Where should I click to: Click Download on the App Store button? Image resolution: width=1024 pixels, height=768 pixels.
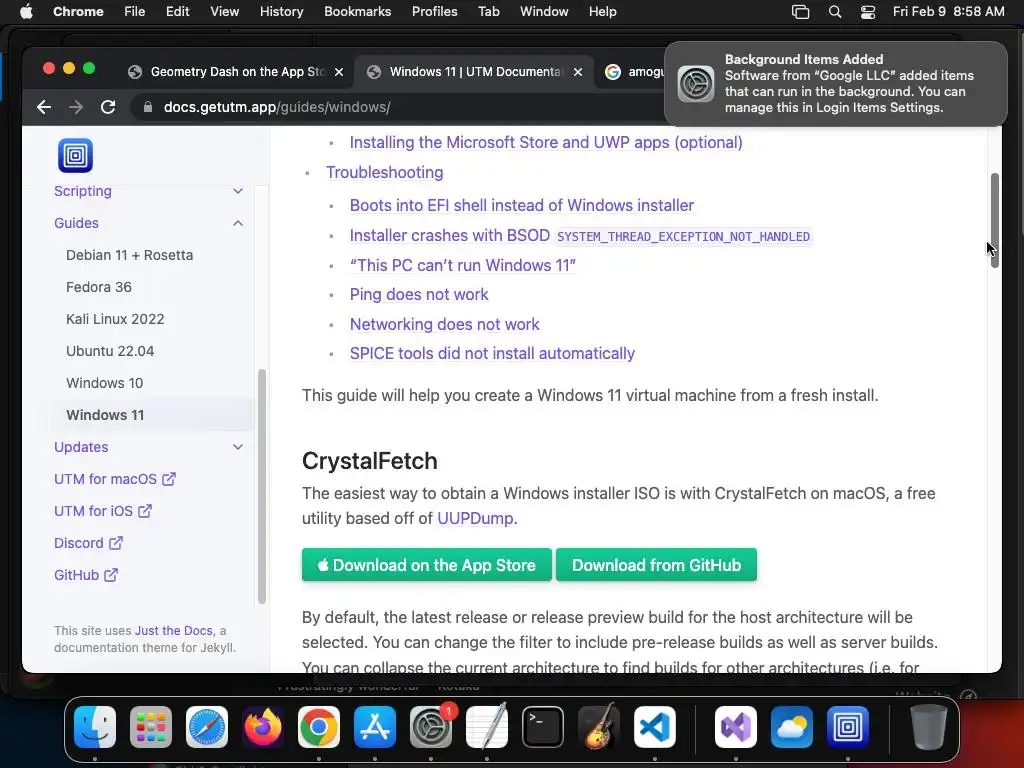coord(426,565)
